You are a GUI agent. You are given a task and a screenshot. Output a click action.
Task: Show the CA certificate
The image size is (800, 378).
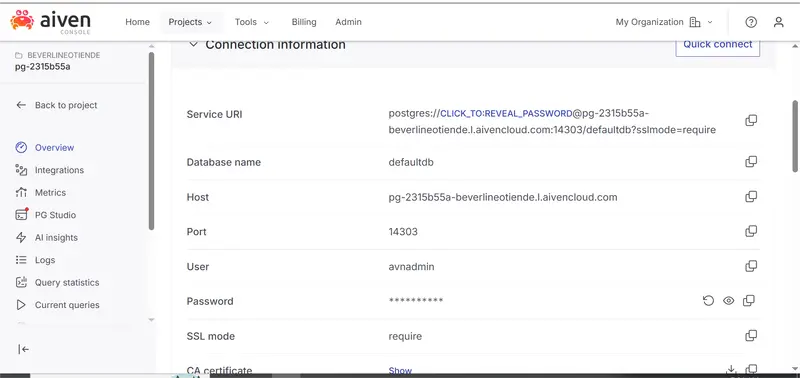pos(400,371)
